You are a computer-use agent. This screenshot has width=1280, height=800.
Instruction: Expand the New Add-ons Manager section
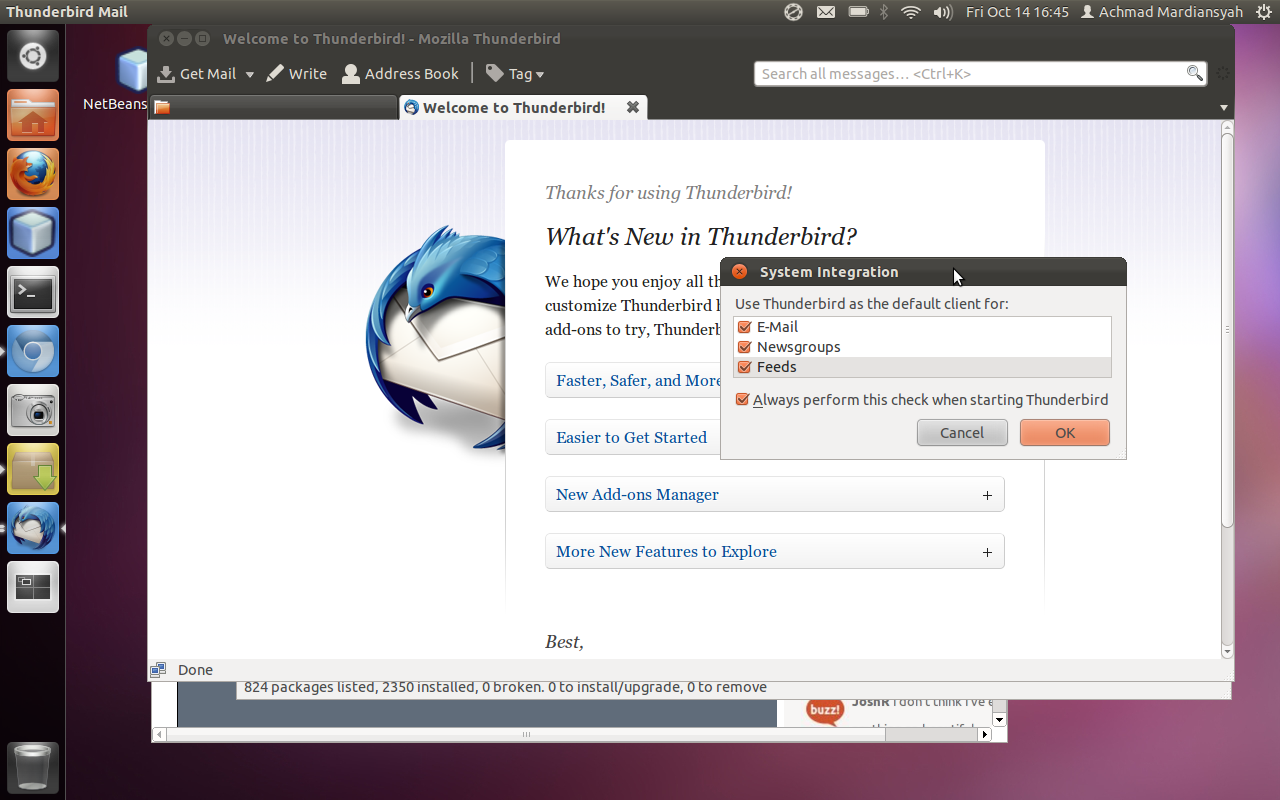[x=775, y=495]
